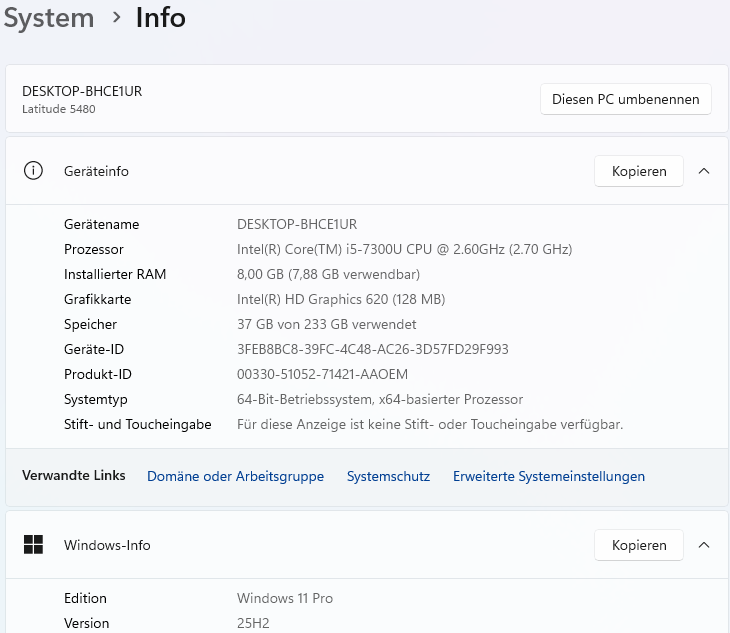Select the 37 GB von 233 GB verwendet value
Image resolution: width=730 pixels, height=633 pixels.
pyautogui.click(x=326, y=324)
